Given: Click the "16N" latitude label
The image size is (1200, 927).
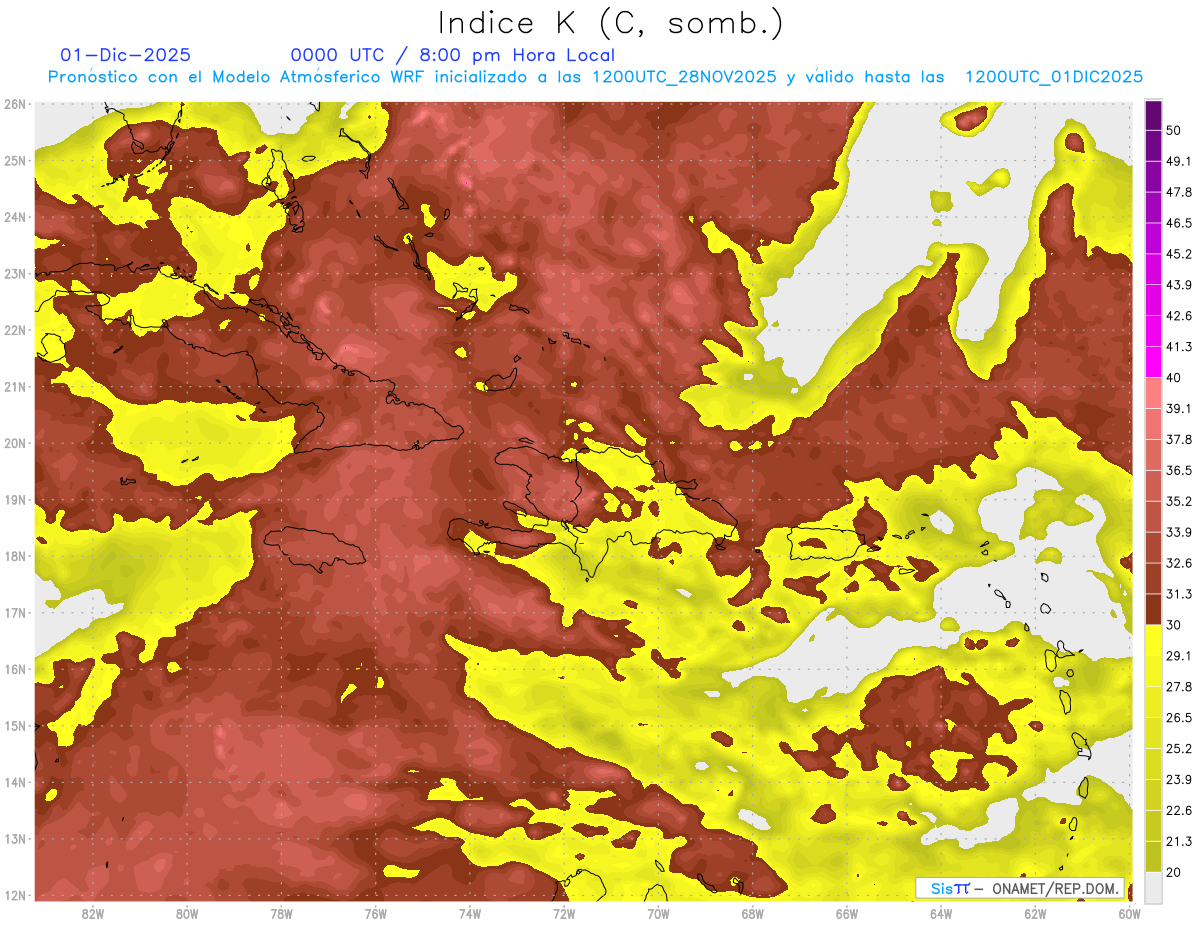Looking at the screenshot, I should [x=15, y=668].
